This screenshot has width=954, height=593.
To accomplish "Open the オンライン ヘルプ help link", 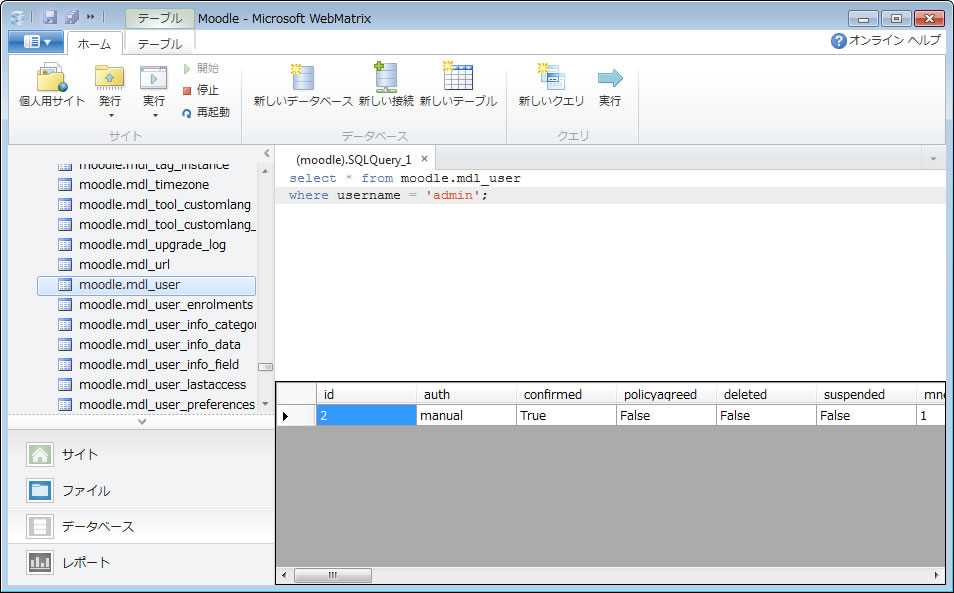I will point(886,40).
